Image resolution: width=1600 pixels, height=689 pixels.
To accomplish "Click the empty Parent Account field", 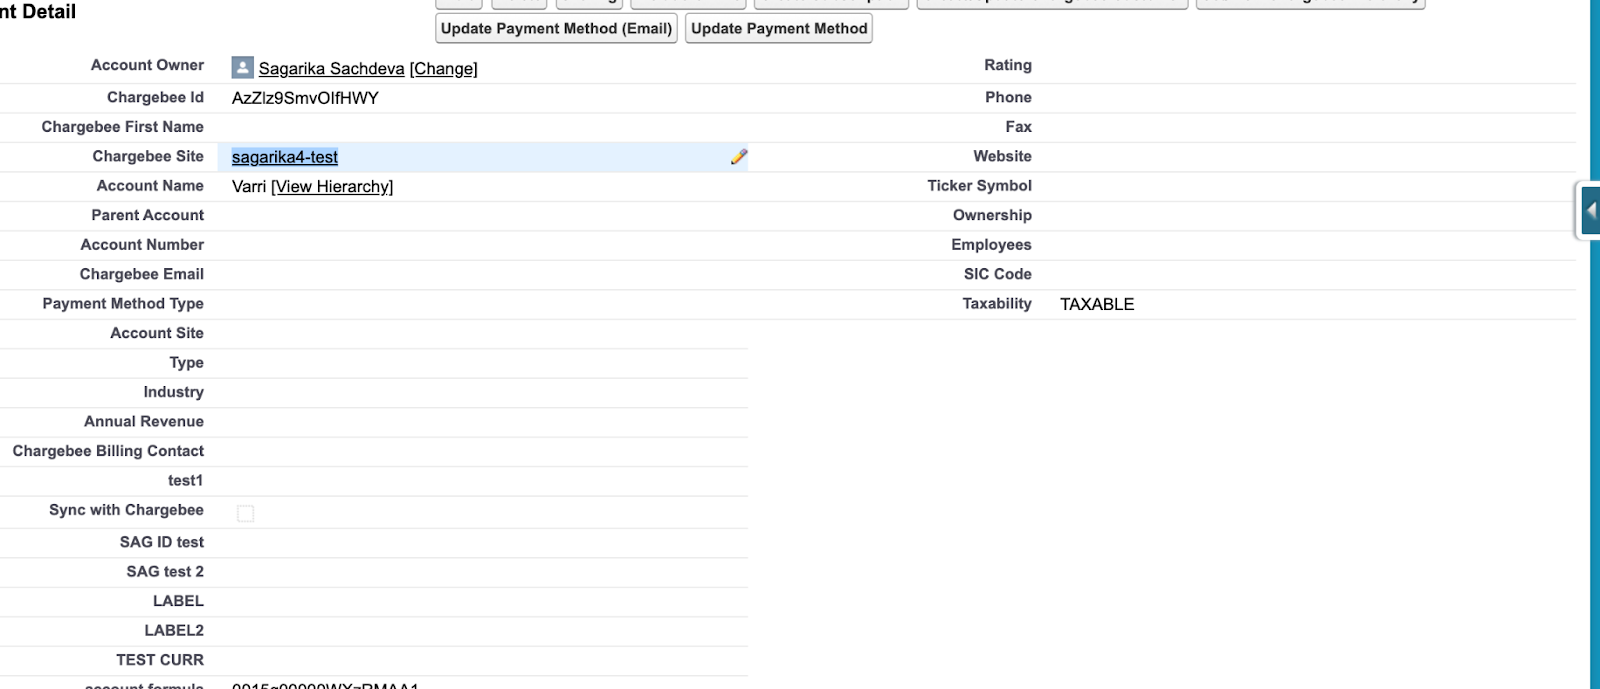I will 480,216.
